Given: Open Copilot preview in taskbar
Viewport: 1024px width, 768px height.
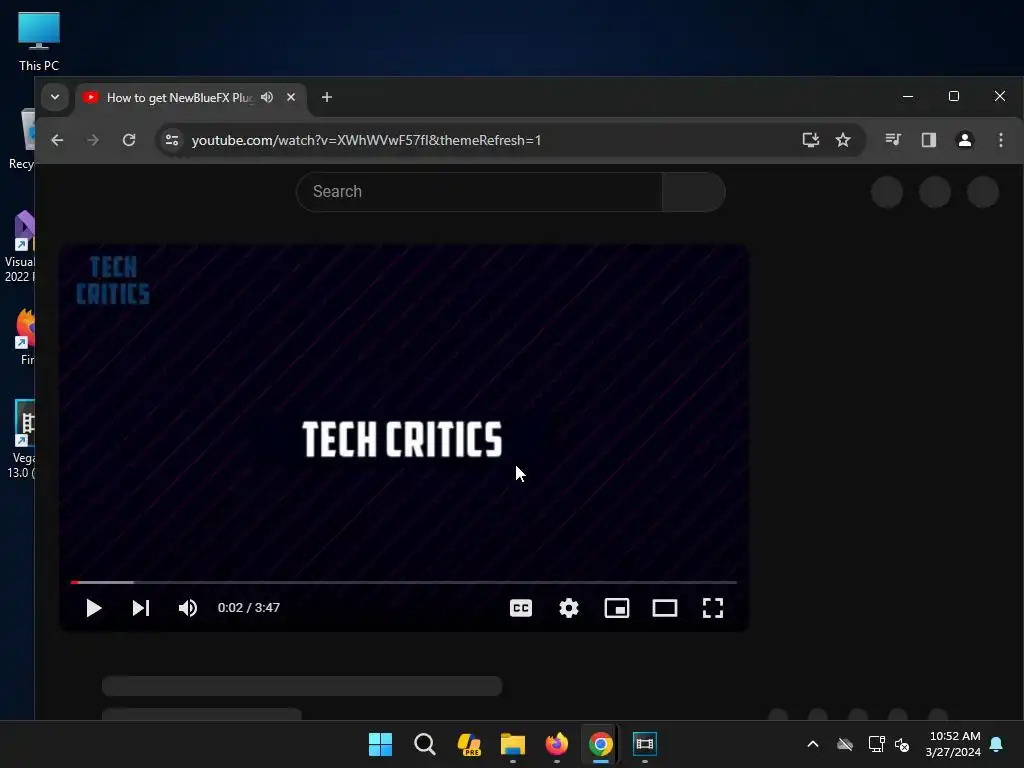Looking at the screenshot, I should pyautogui.click(x=469, y=744).
